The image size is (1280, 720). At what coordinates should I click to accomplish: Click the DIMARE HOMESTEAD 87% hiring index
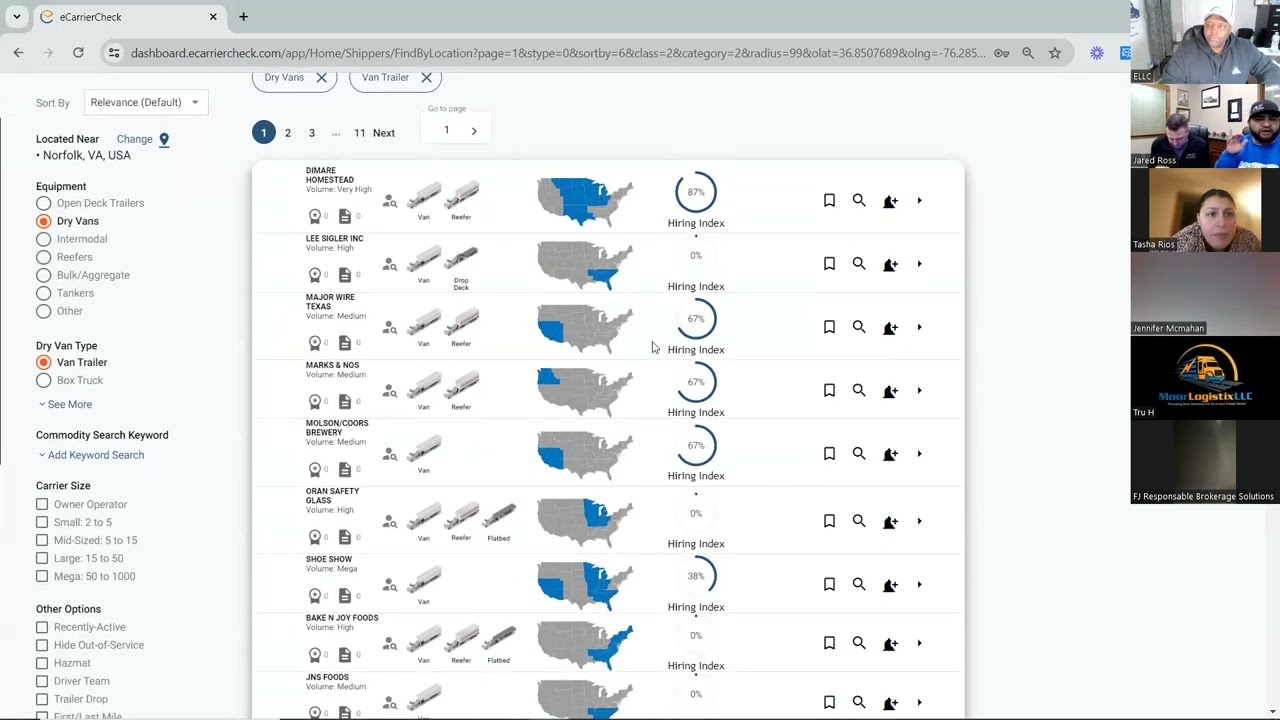(x=696, y=192)
